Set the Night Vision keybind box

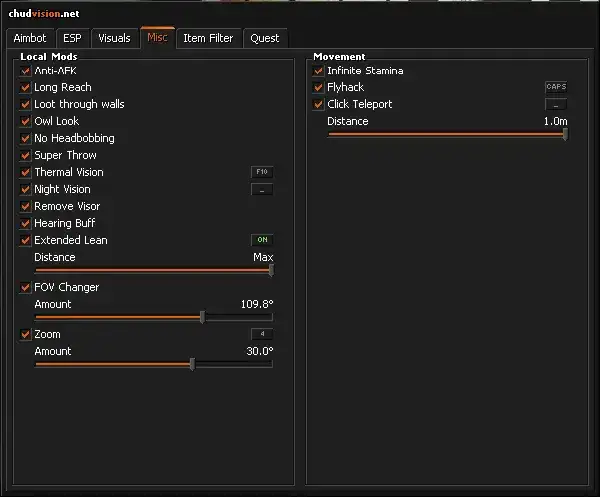[x=261, y=190]
